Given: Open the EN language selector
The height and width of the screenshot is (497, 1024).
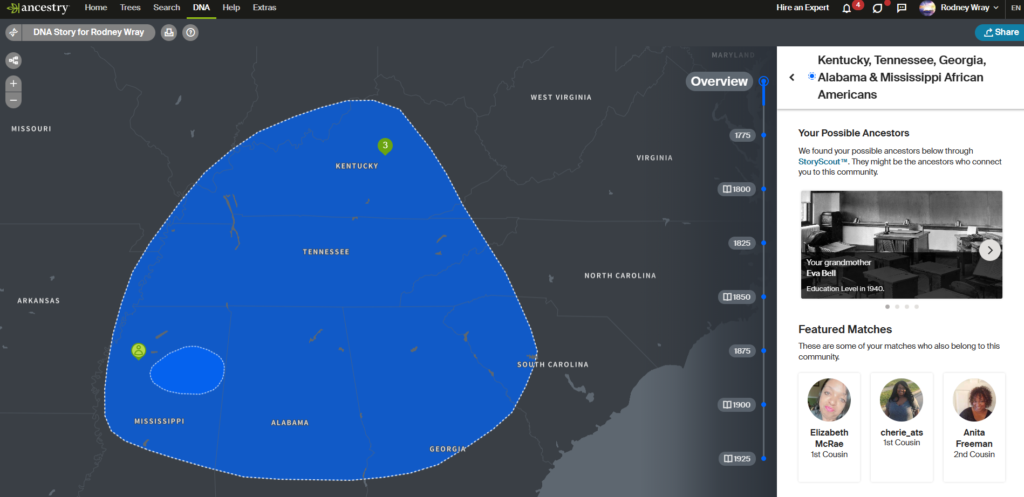Looking at the screenshot, I should click(1012, 8).
